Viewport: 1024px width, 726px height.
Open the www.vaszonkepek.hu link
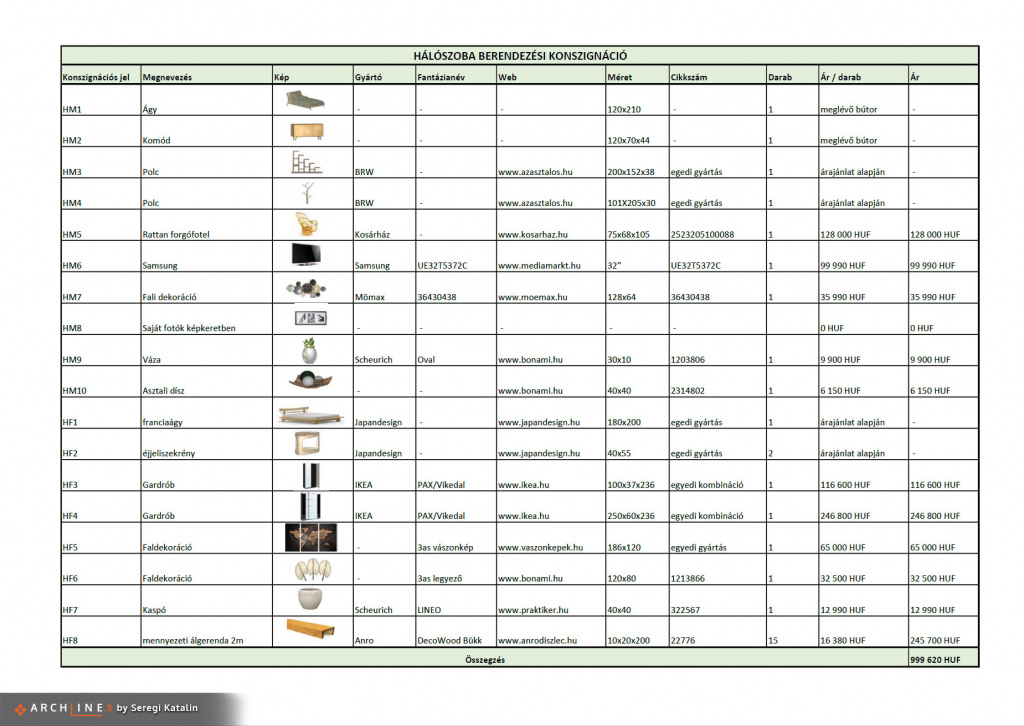click(x=540, y=548)
